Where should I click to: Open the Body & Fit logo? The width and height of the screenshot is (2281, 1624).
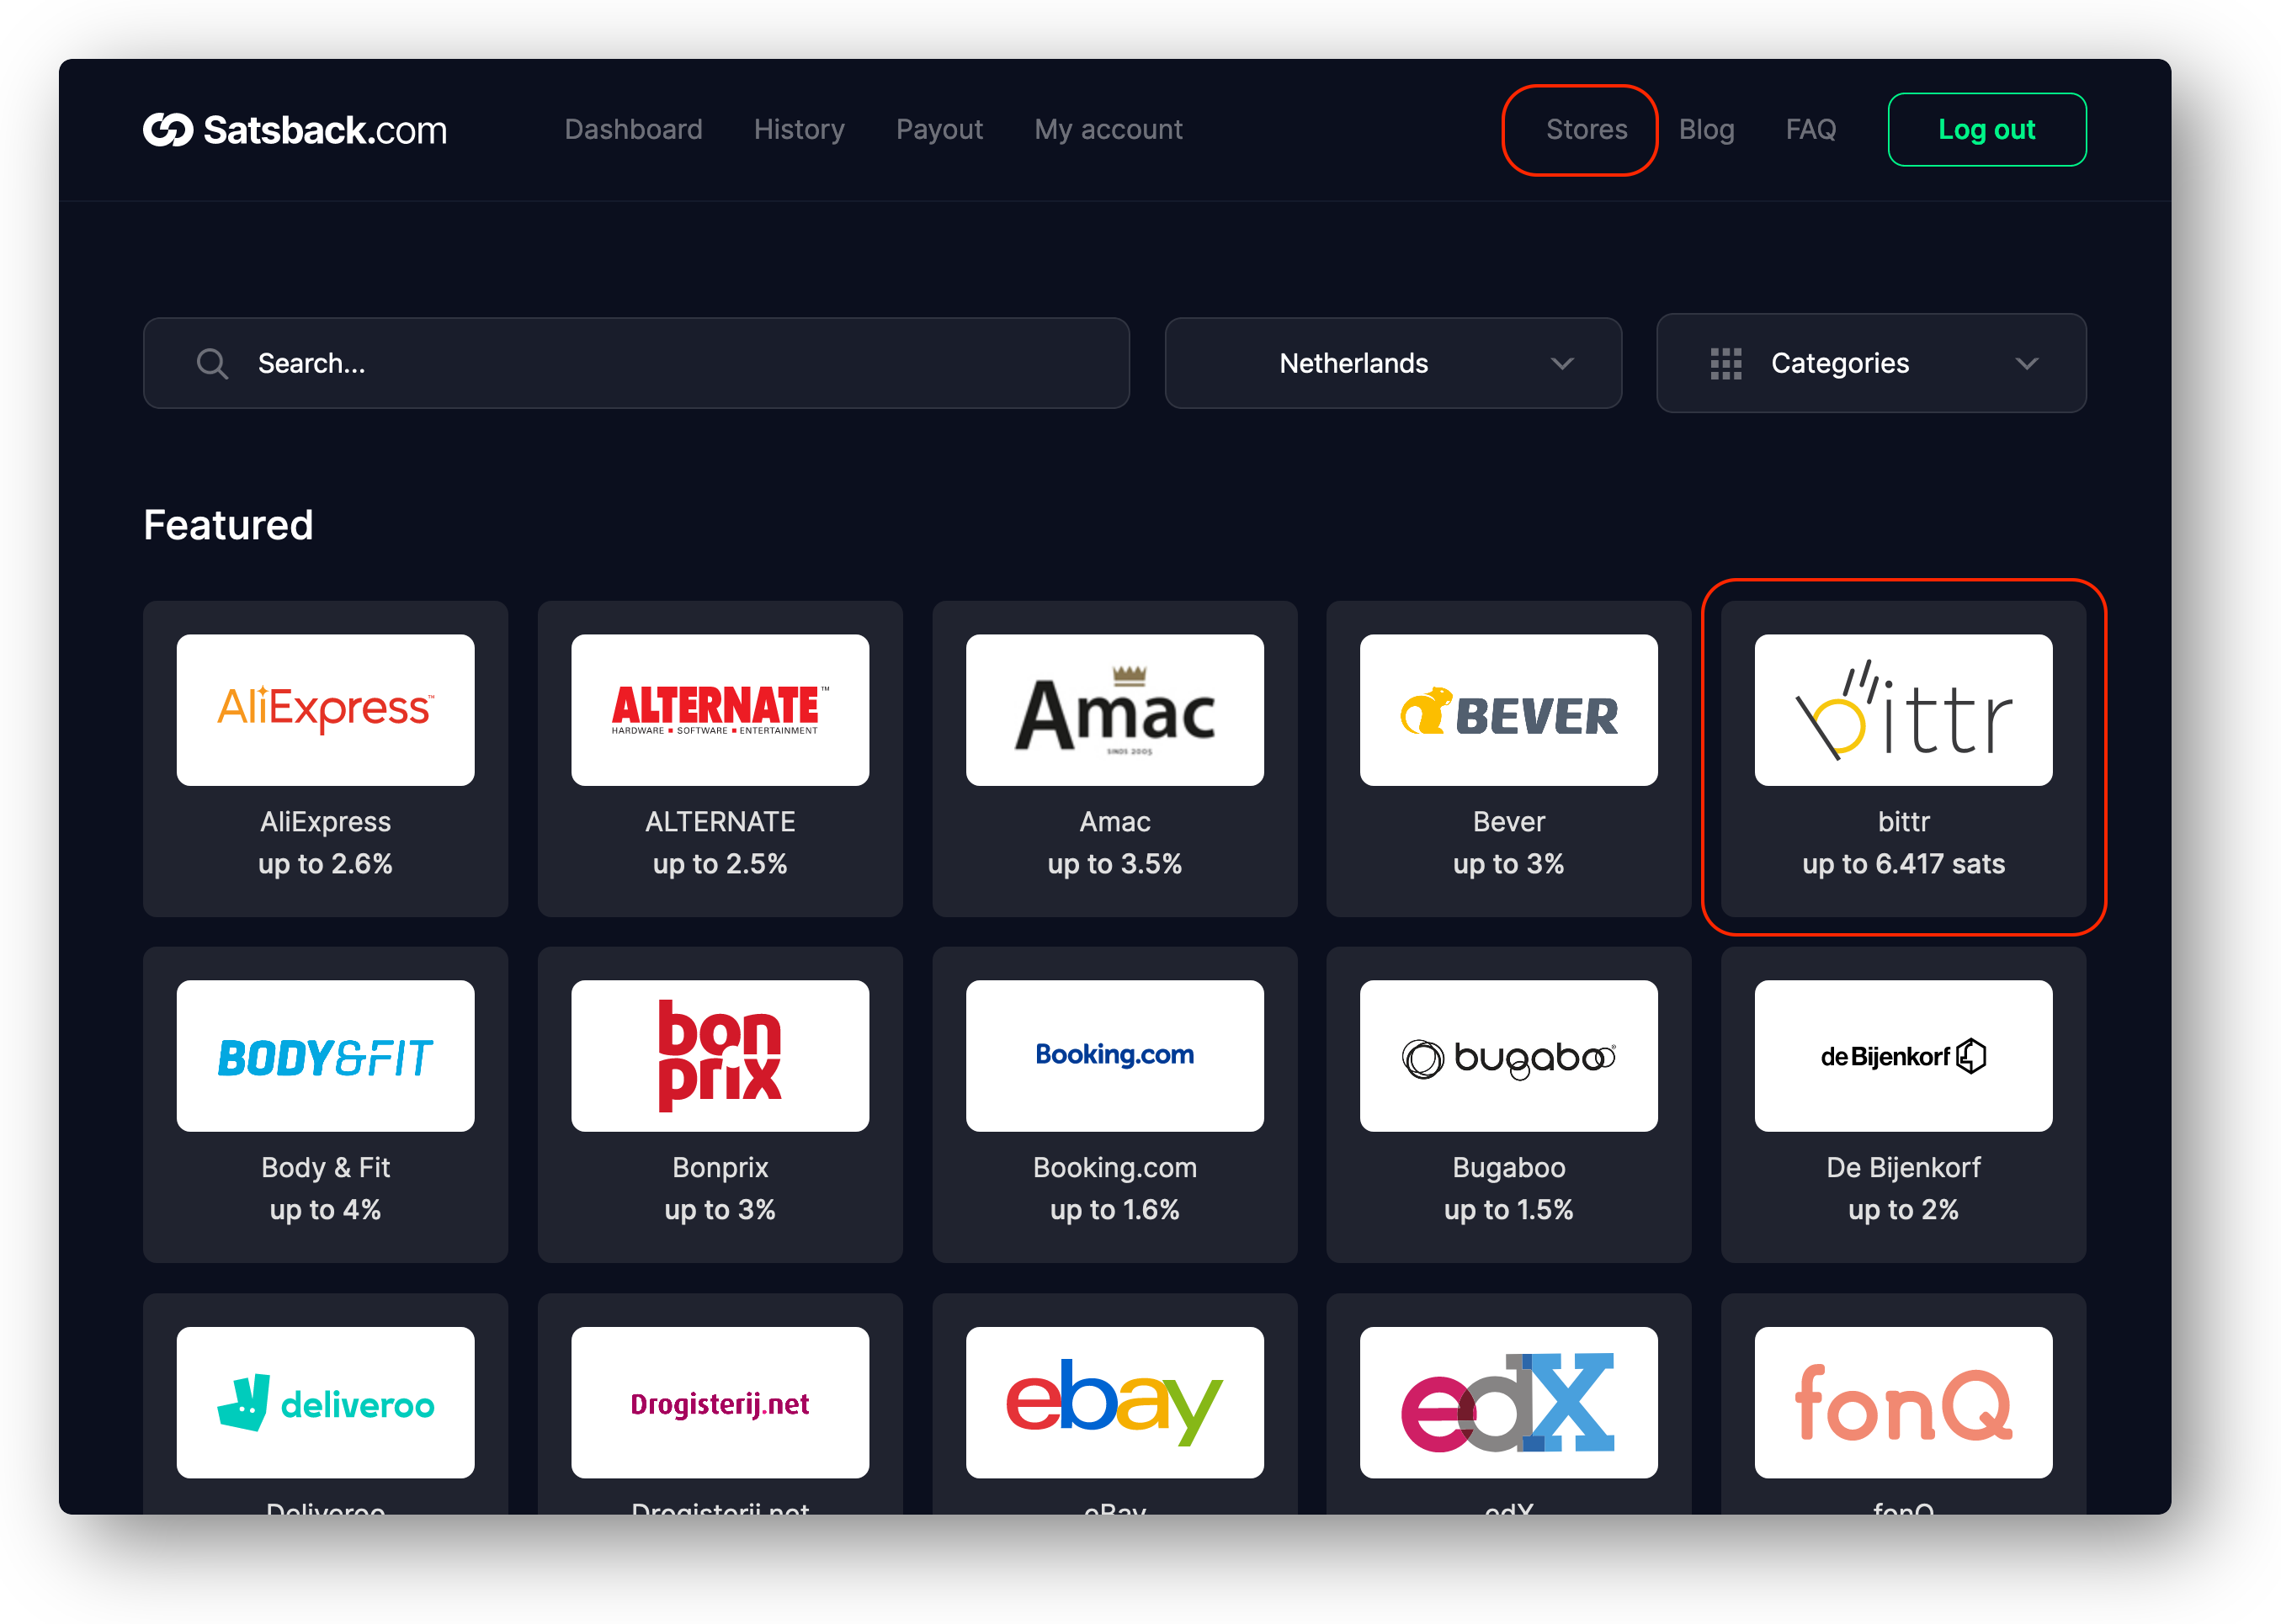pyautogui.click(x=325, y=1055)
